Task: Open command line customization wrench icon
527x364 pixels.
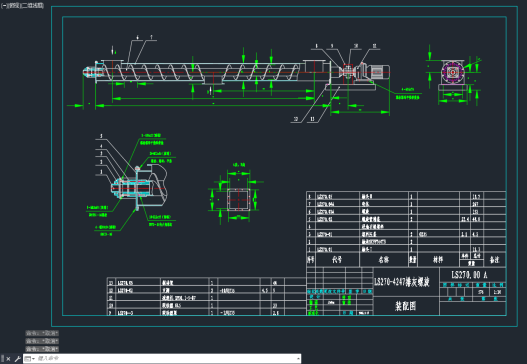Action: click(17, 359)
